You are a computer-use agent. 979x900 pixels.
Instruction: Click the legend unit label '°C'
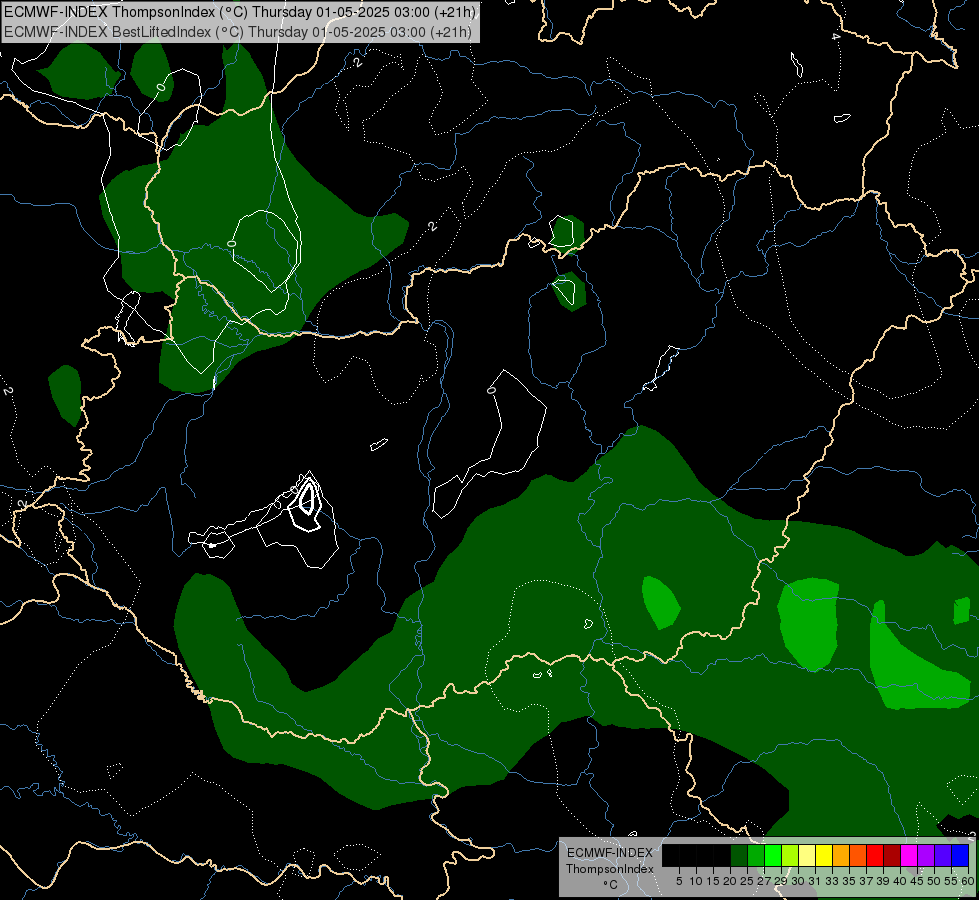click(610, 885)
